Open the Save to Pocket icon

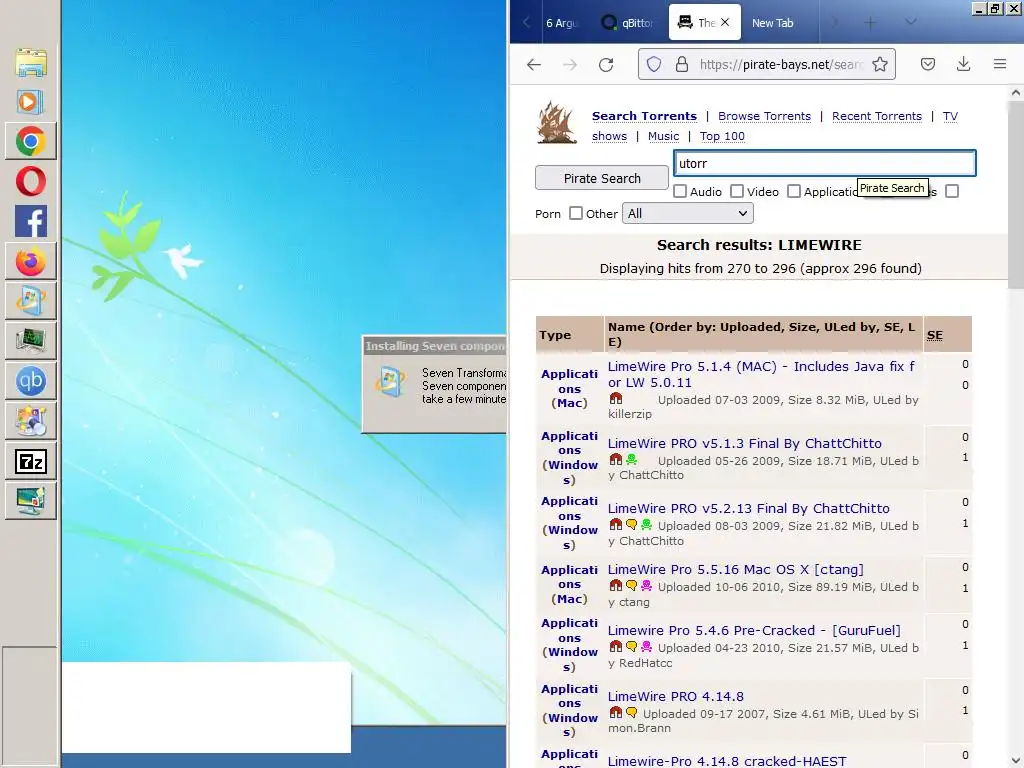pos(928,64)
